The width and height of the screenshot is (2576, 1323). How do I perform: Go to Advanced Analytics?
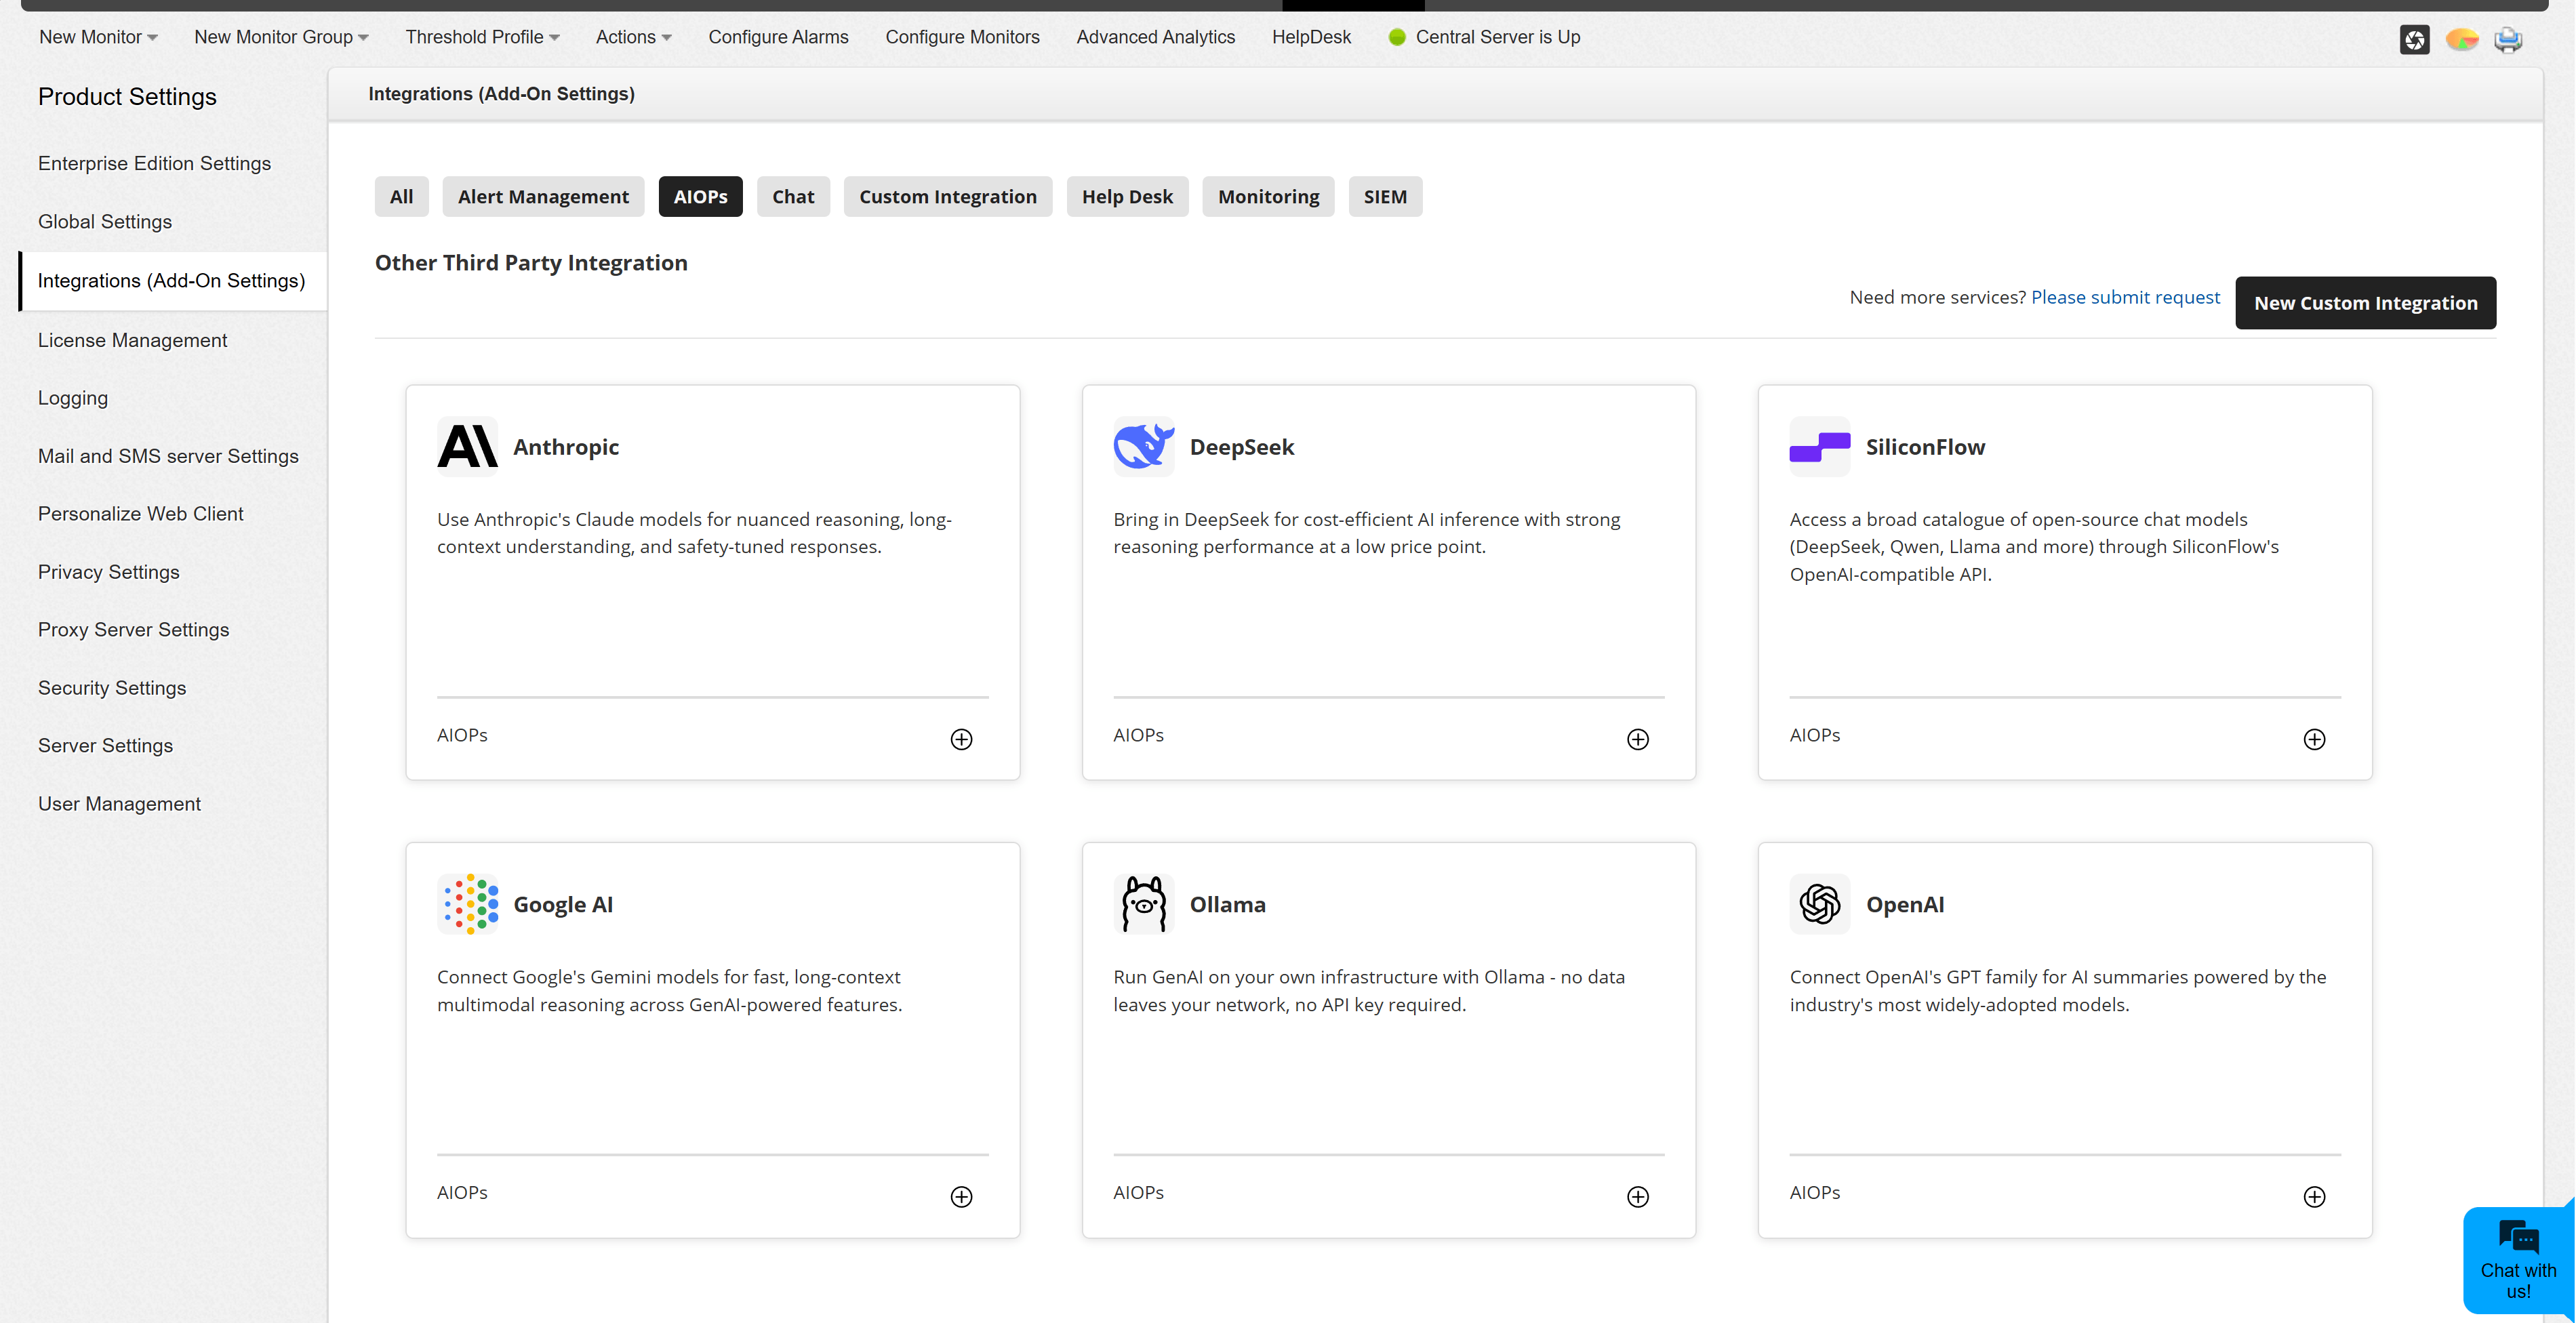(1155, 37)
